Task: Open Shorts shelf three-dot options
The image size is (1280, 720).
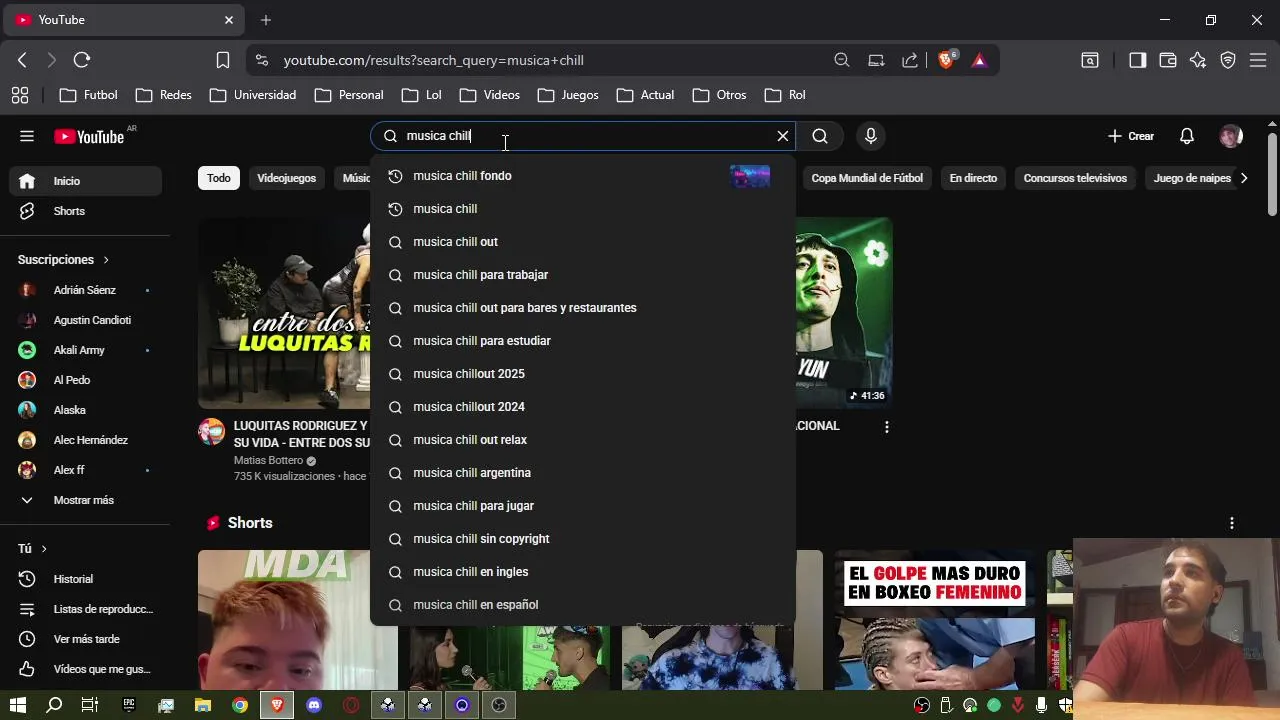Action: (1232, 523)
